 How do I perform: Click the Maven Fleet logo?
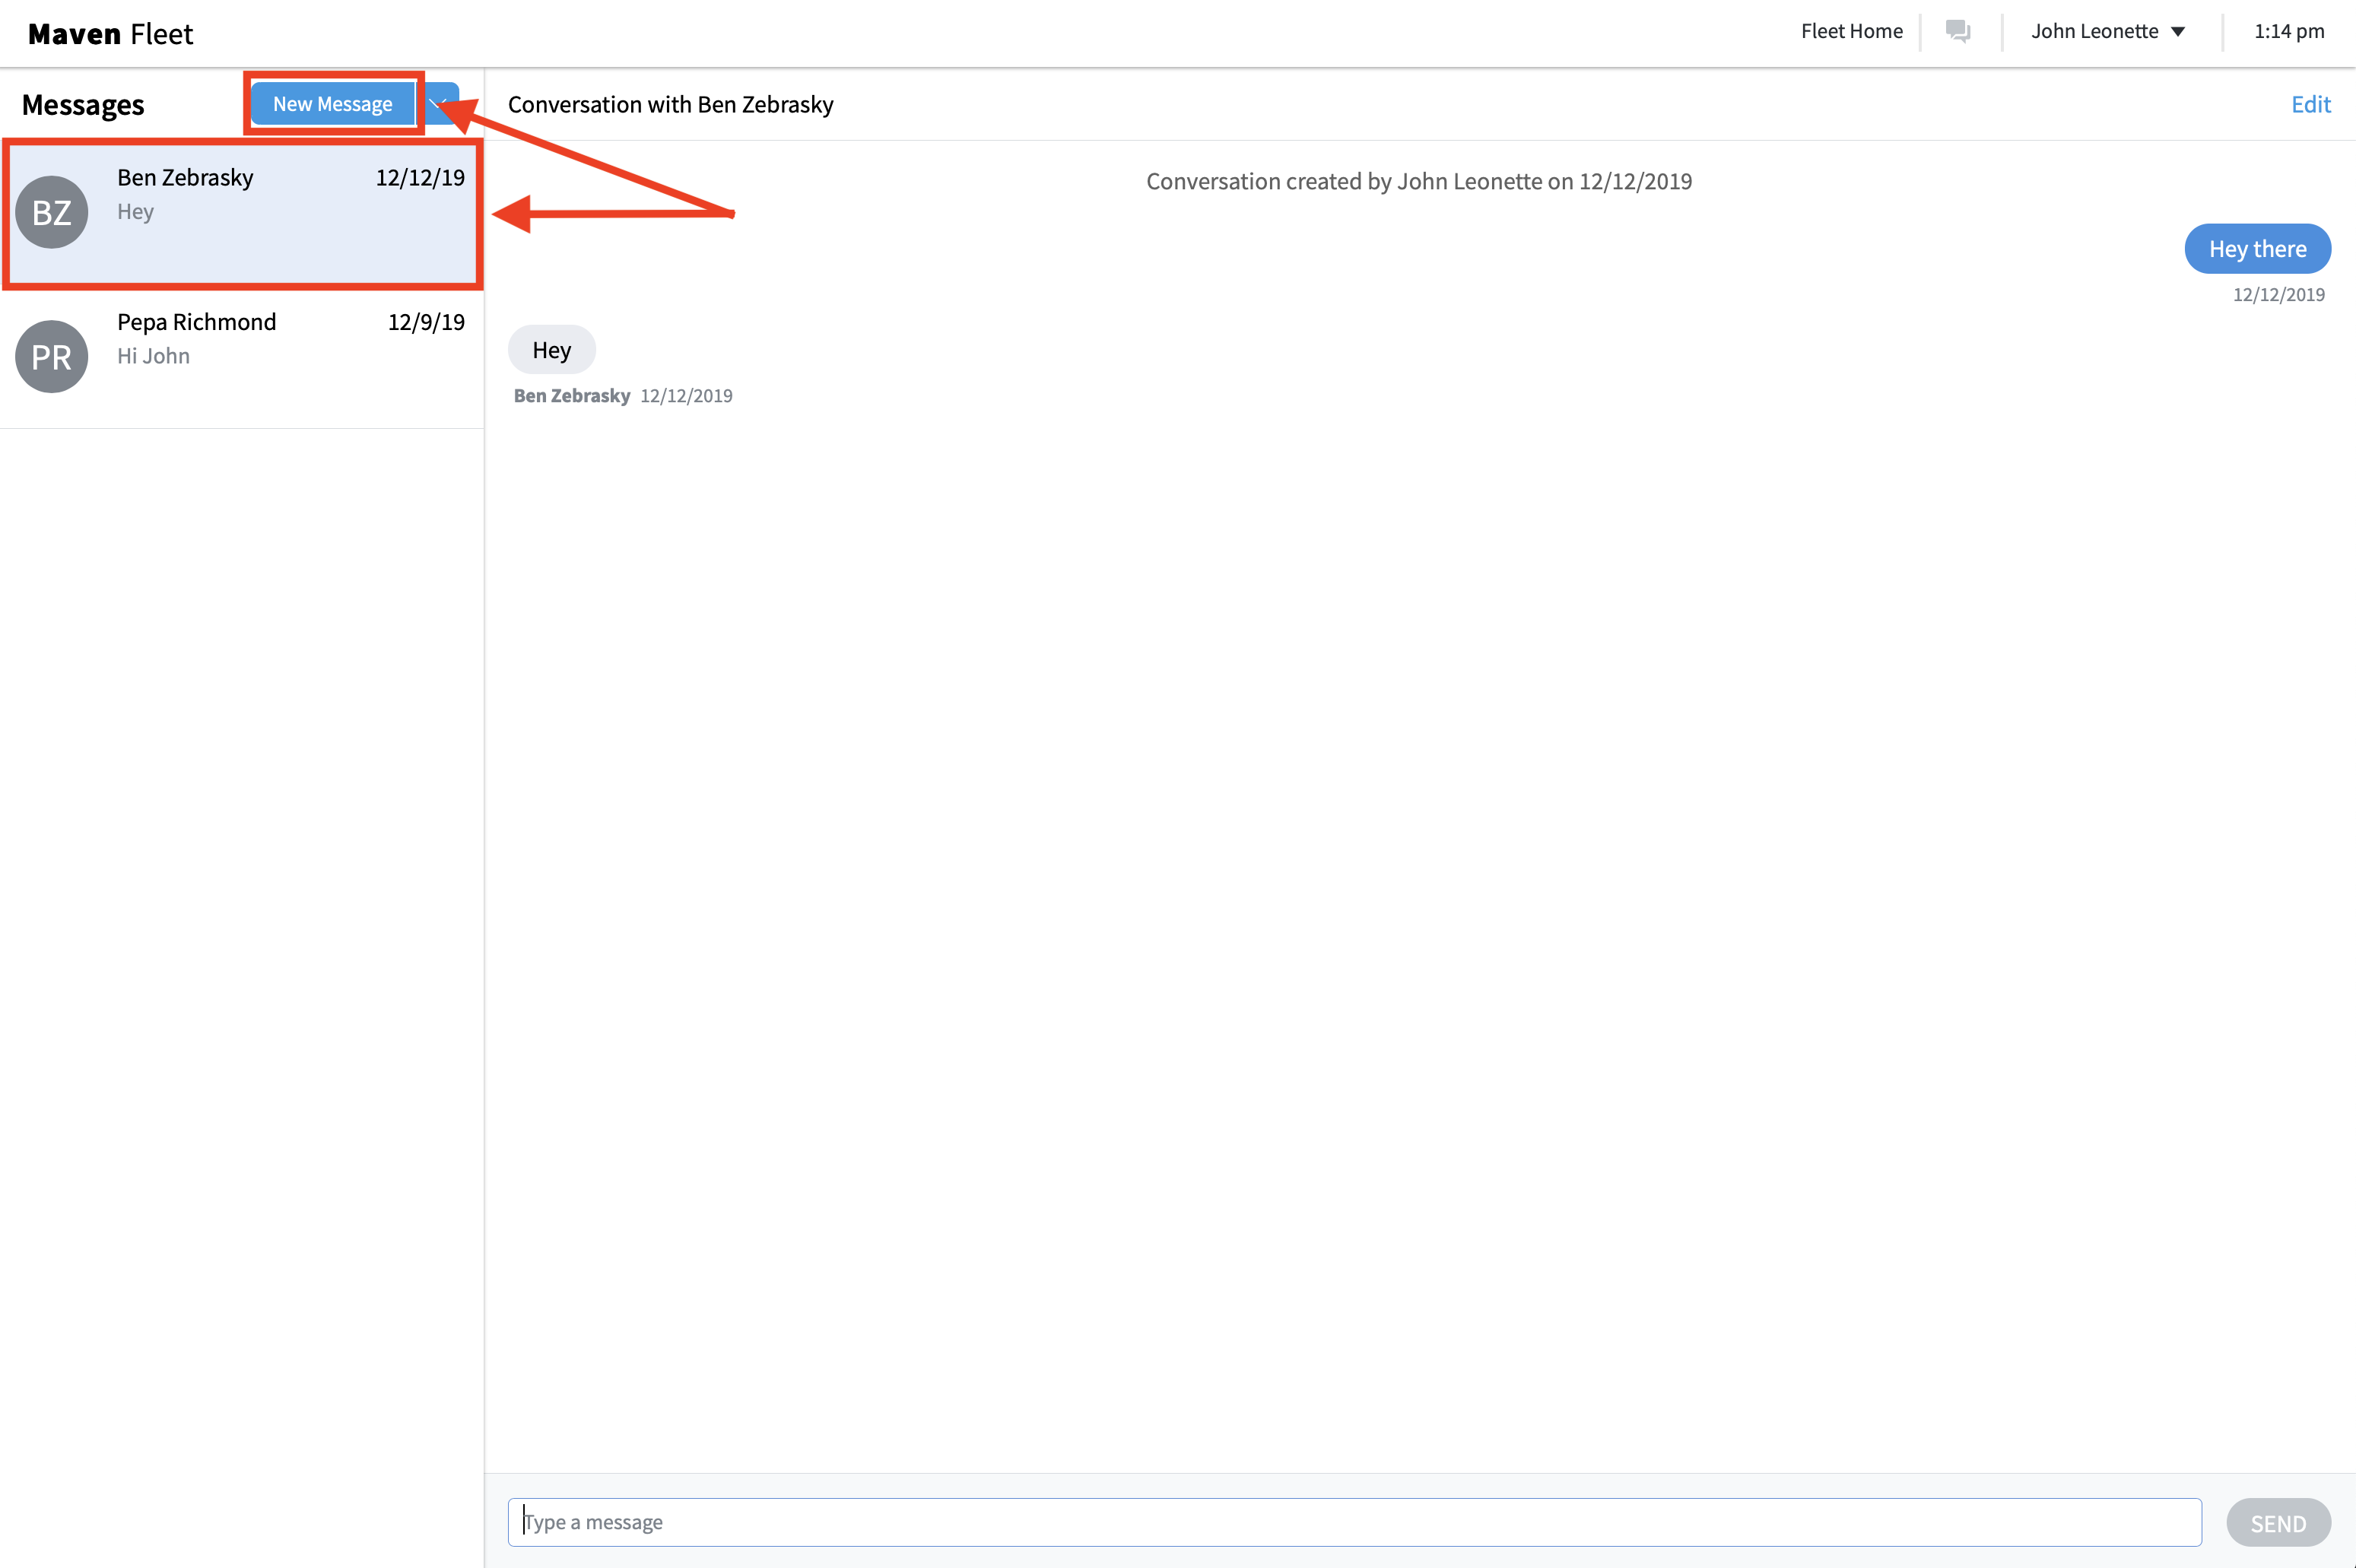(x=110, y=34)
